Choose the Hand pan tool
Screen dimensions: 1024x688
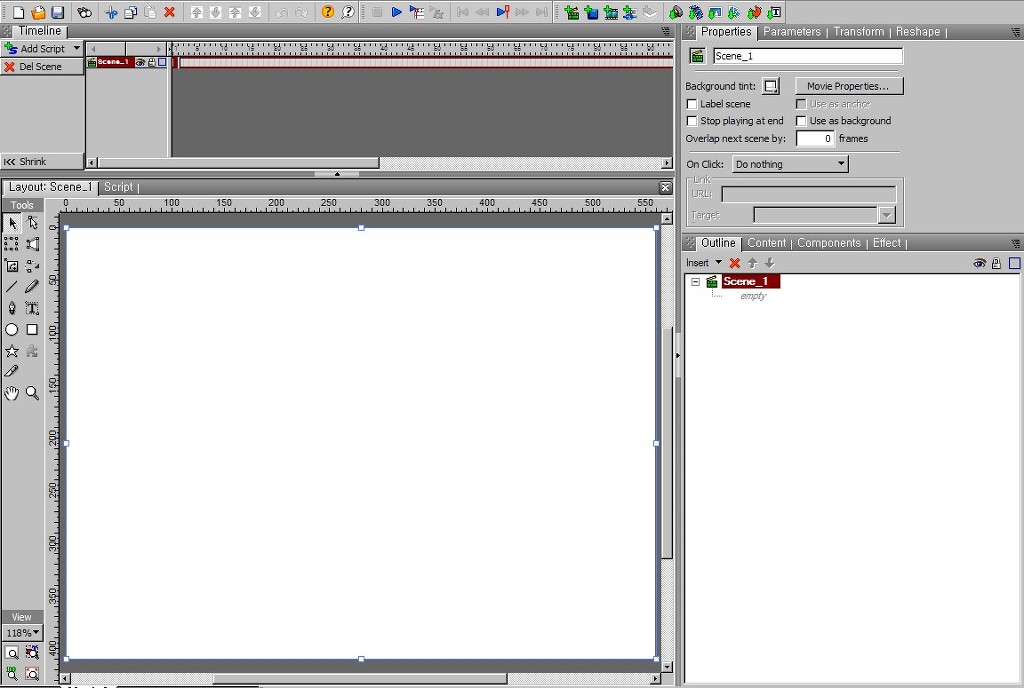click(x=12, y=393)
